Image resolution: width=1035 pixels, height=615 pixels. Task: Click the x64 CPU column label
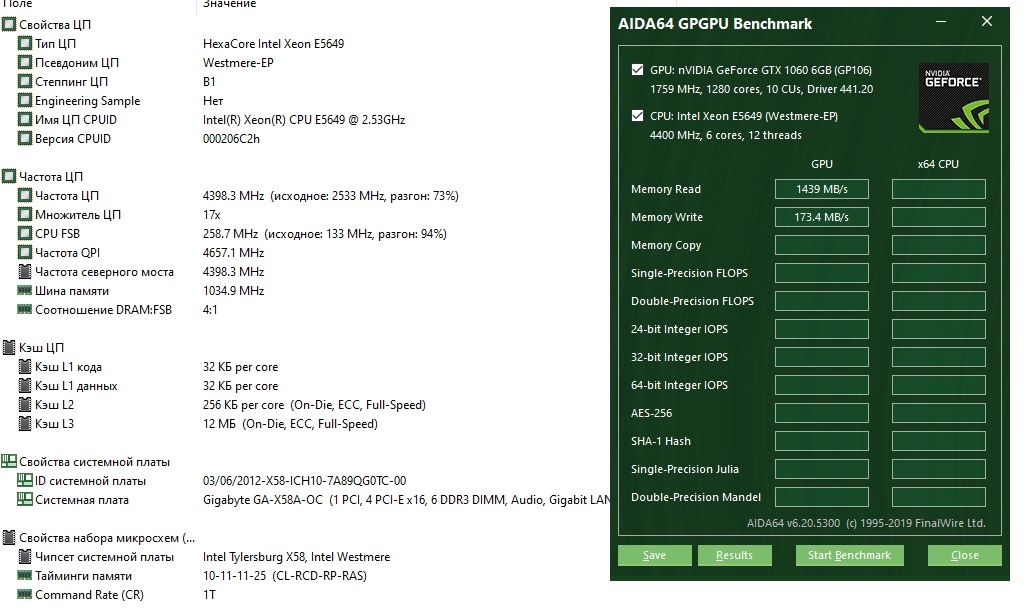[x=938, y=164]
